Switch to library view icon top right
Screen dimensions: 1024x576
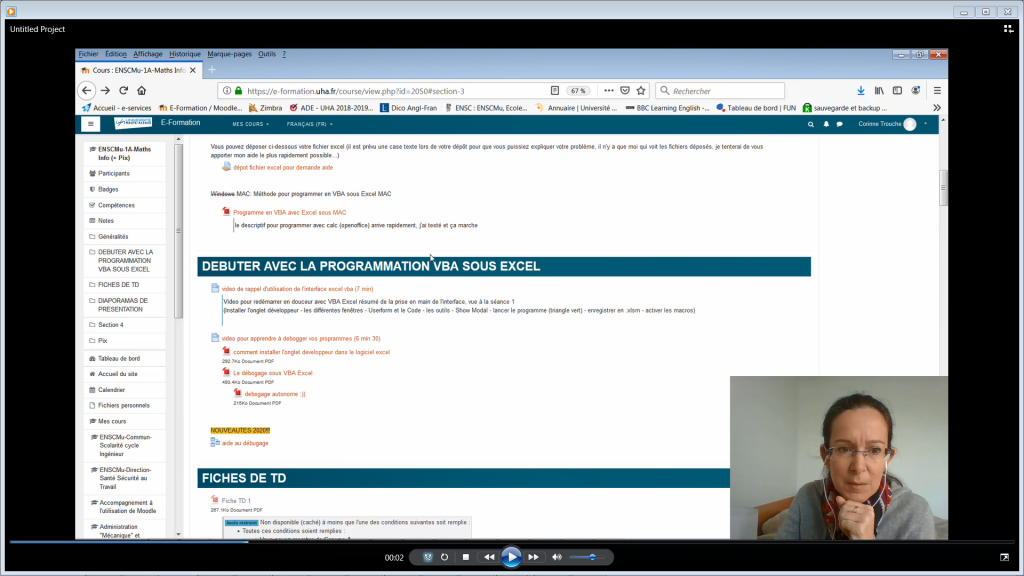(1008, 29)
